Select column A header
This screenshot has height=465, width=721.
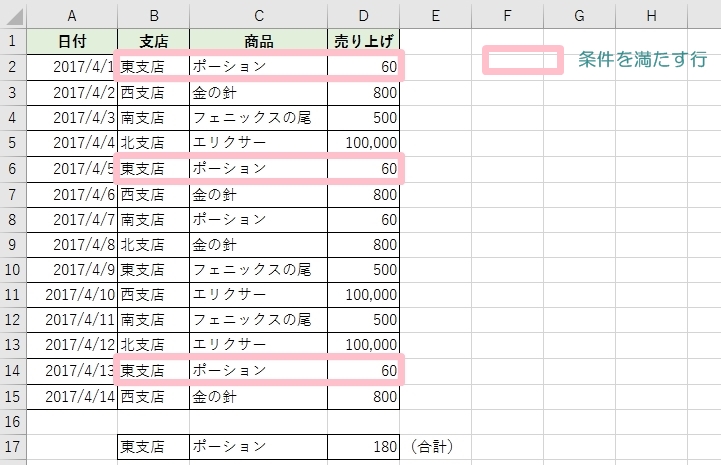coord(72,16)
